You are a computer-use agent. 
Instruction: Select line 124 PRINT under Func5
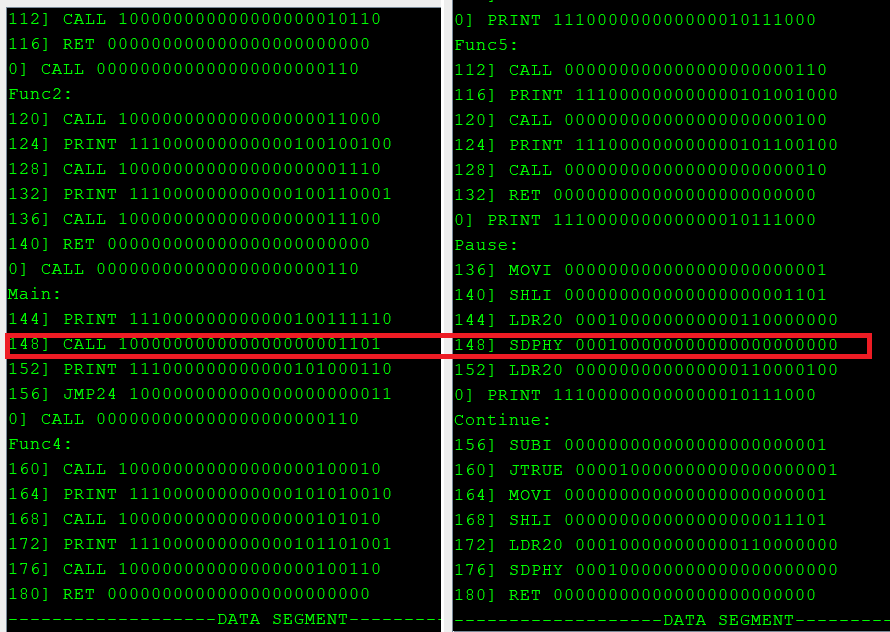(646, 145)
